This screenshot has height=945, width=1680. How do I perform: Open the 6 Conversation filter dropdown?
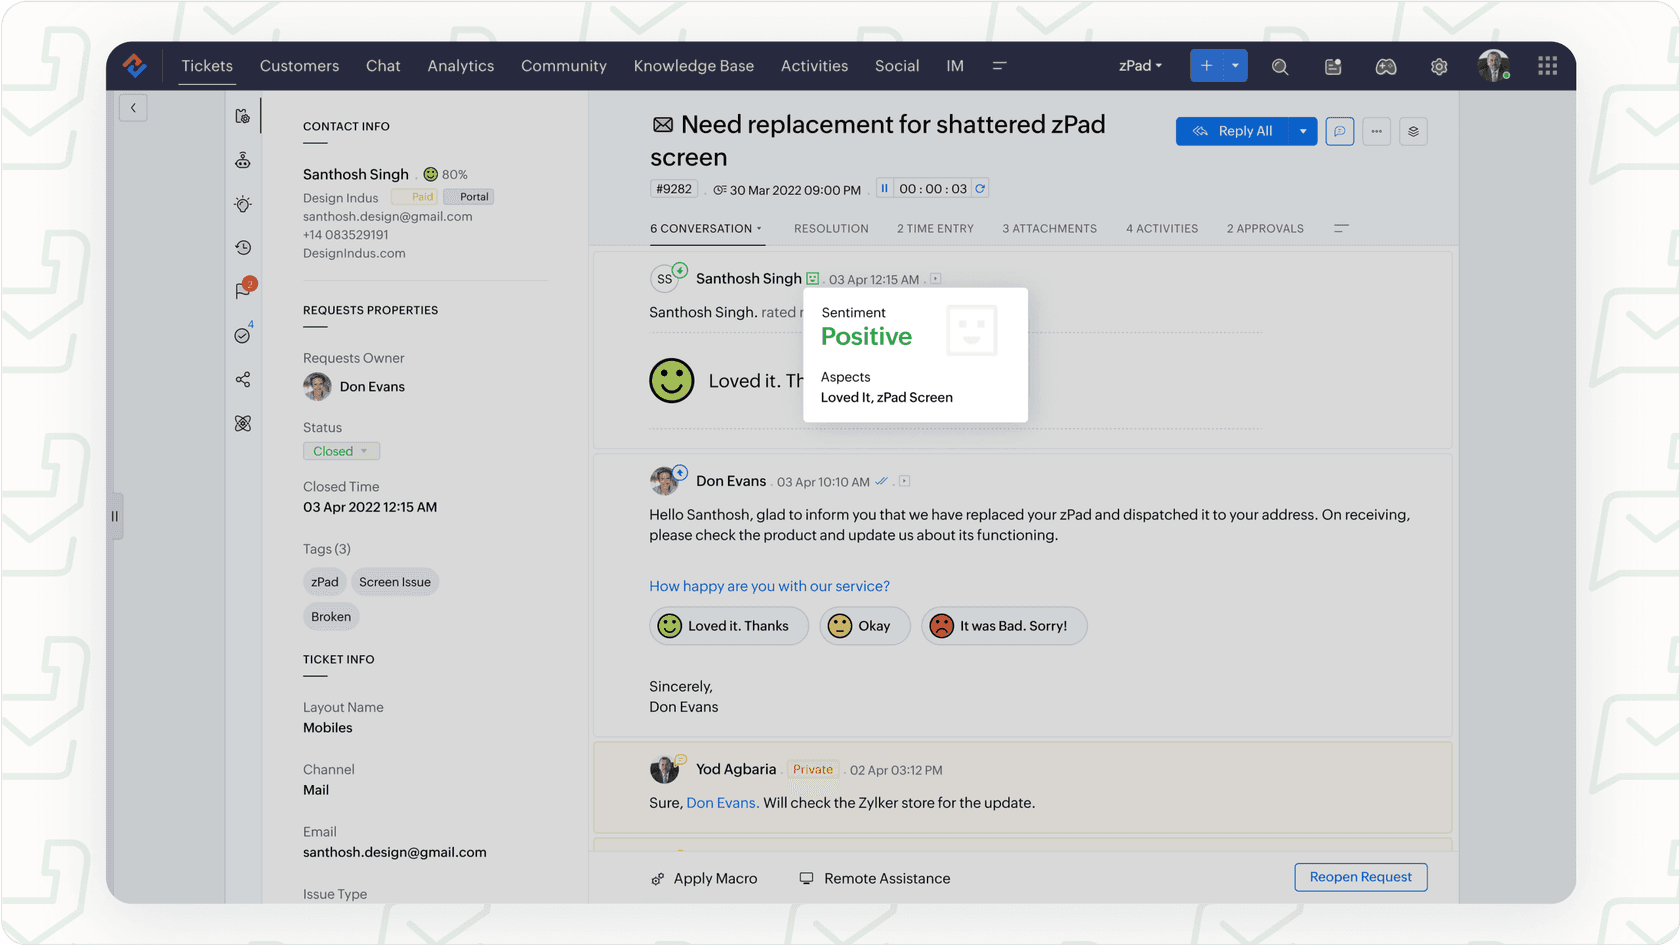pos(706,228)
